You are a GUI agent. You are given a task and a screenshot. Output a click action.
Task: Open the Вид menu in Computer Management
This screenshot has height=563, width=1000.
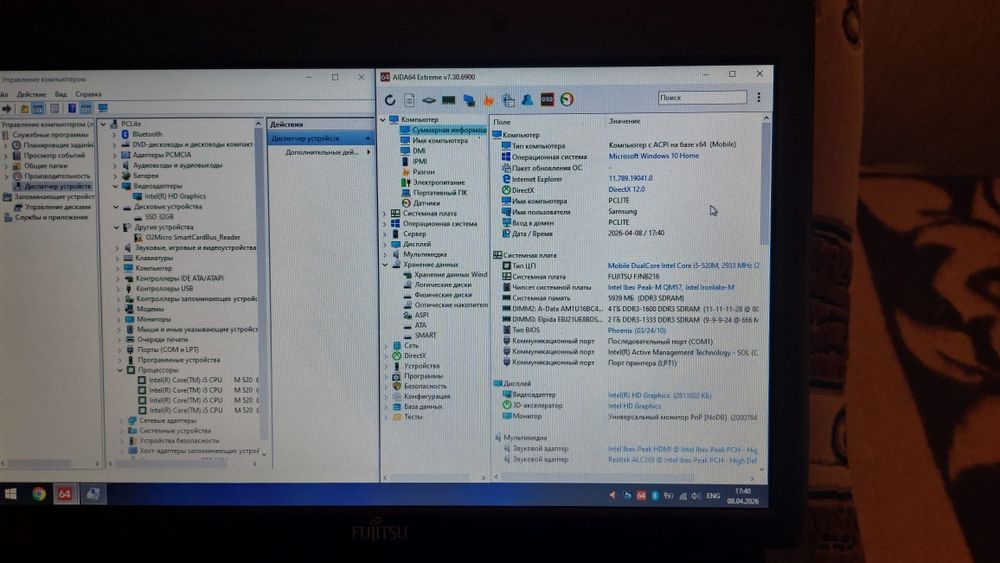[x=61, y=94]
